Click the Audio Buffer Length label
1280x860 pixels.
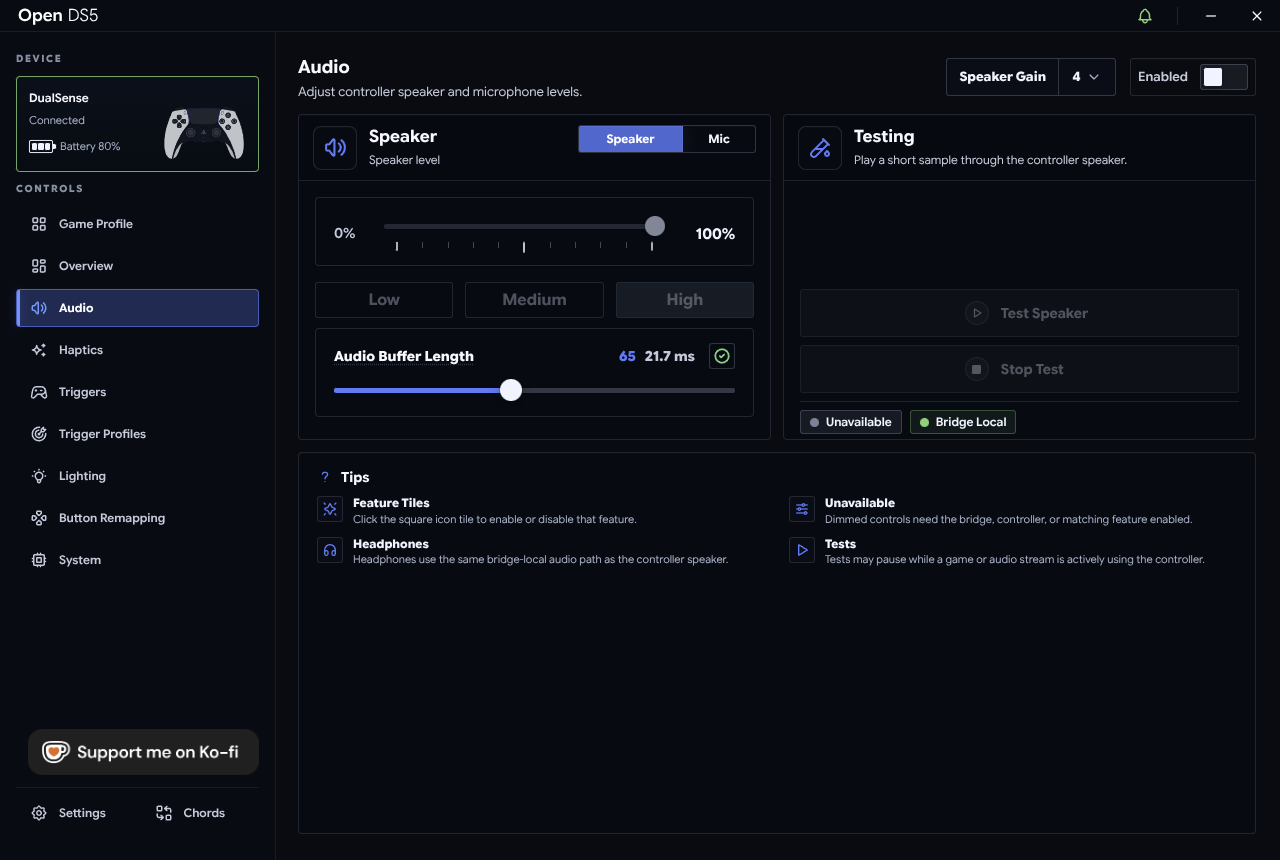[404, 356]
